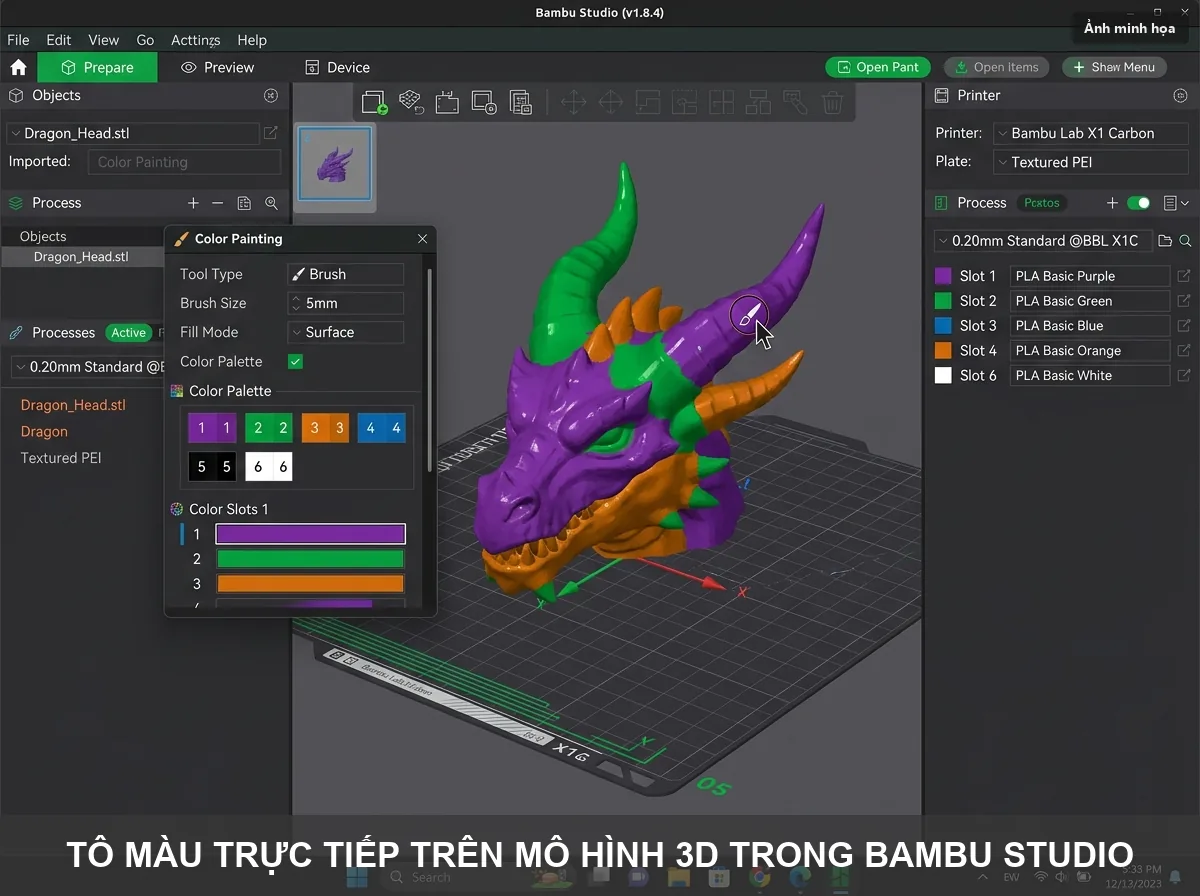
Task: Open Dragon_Head.stl external edit icon
Action: pos(271,133)
